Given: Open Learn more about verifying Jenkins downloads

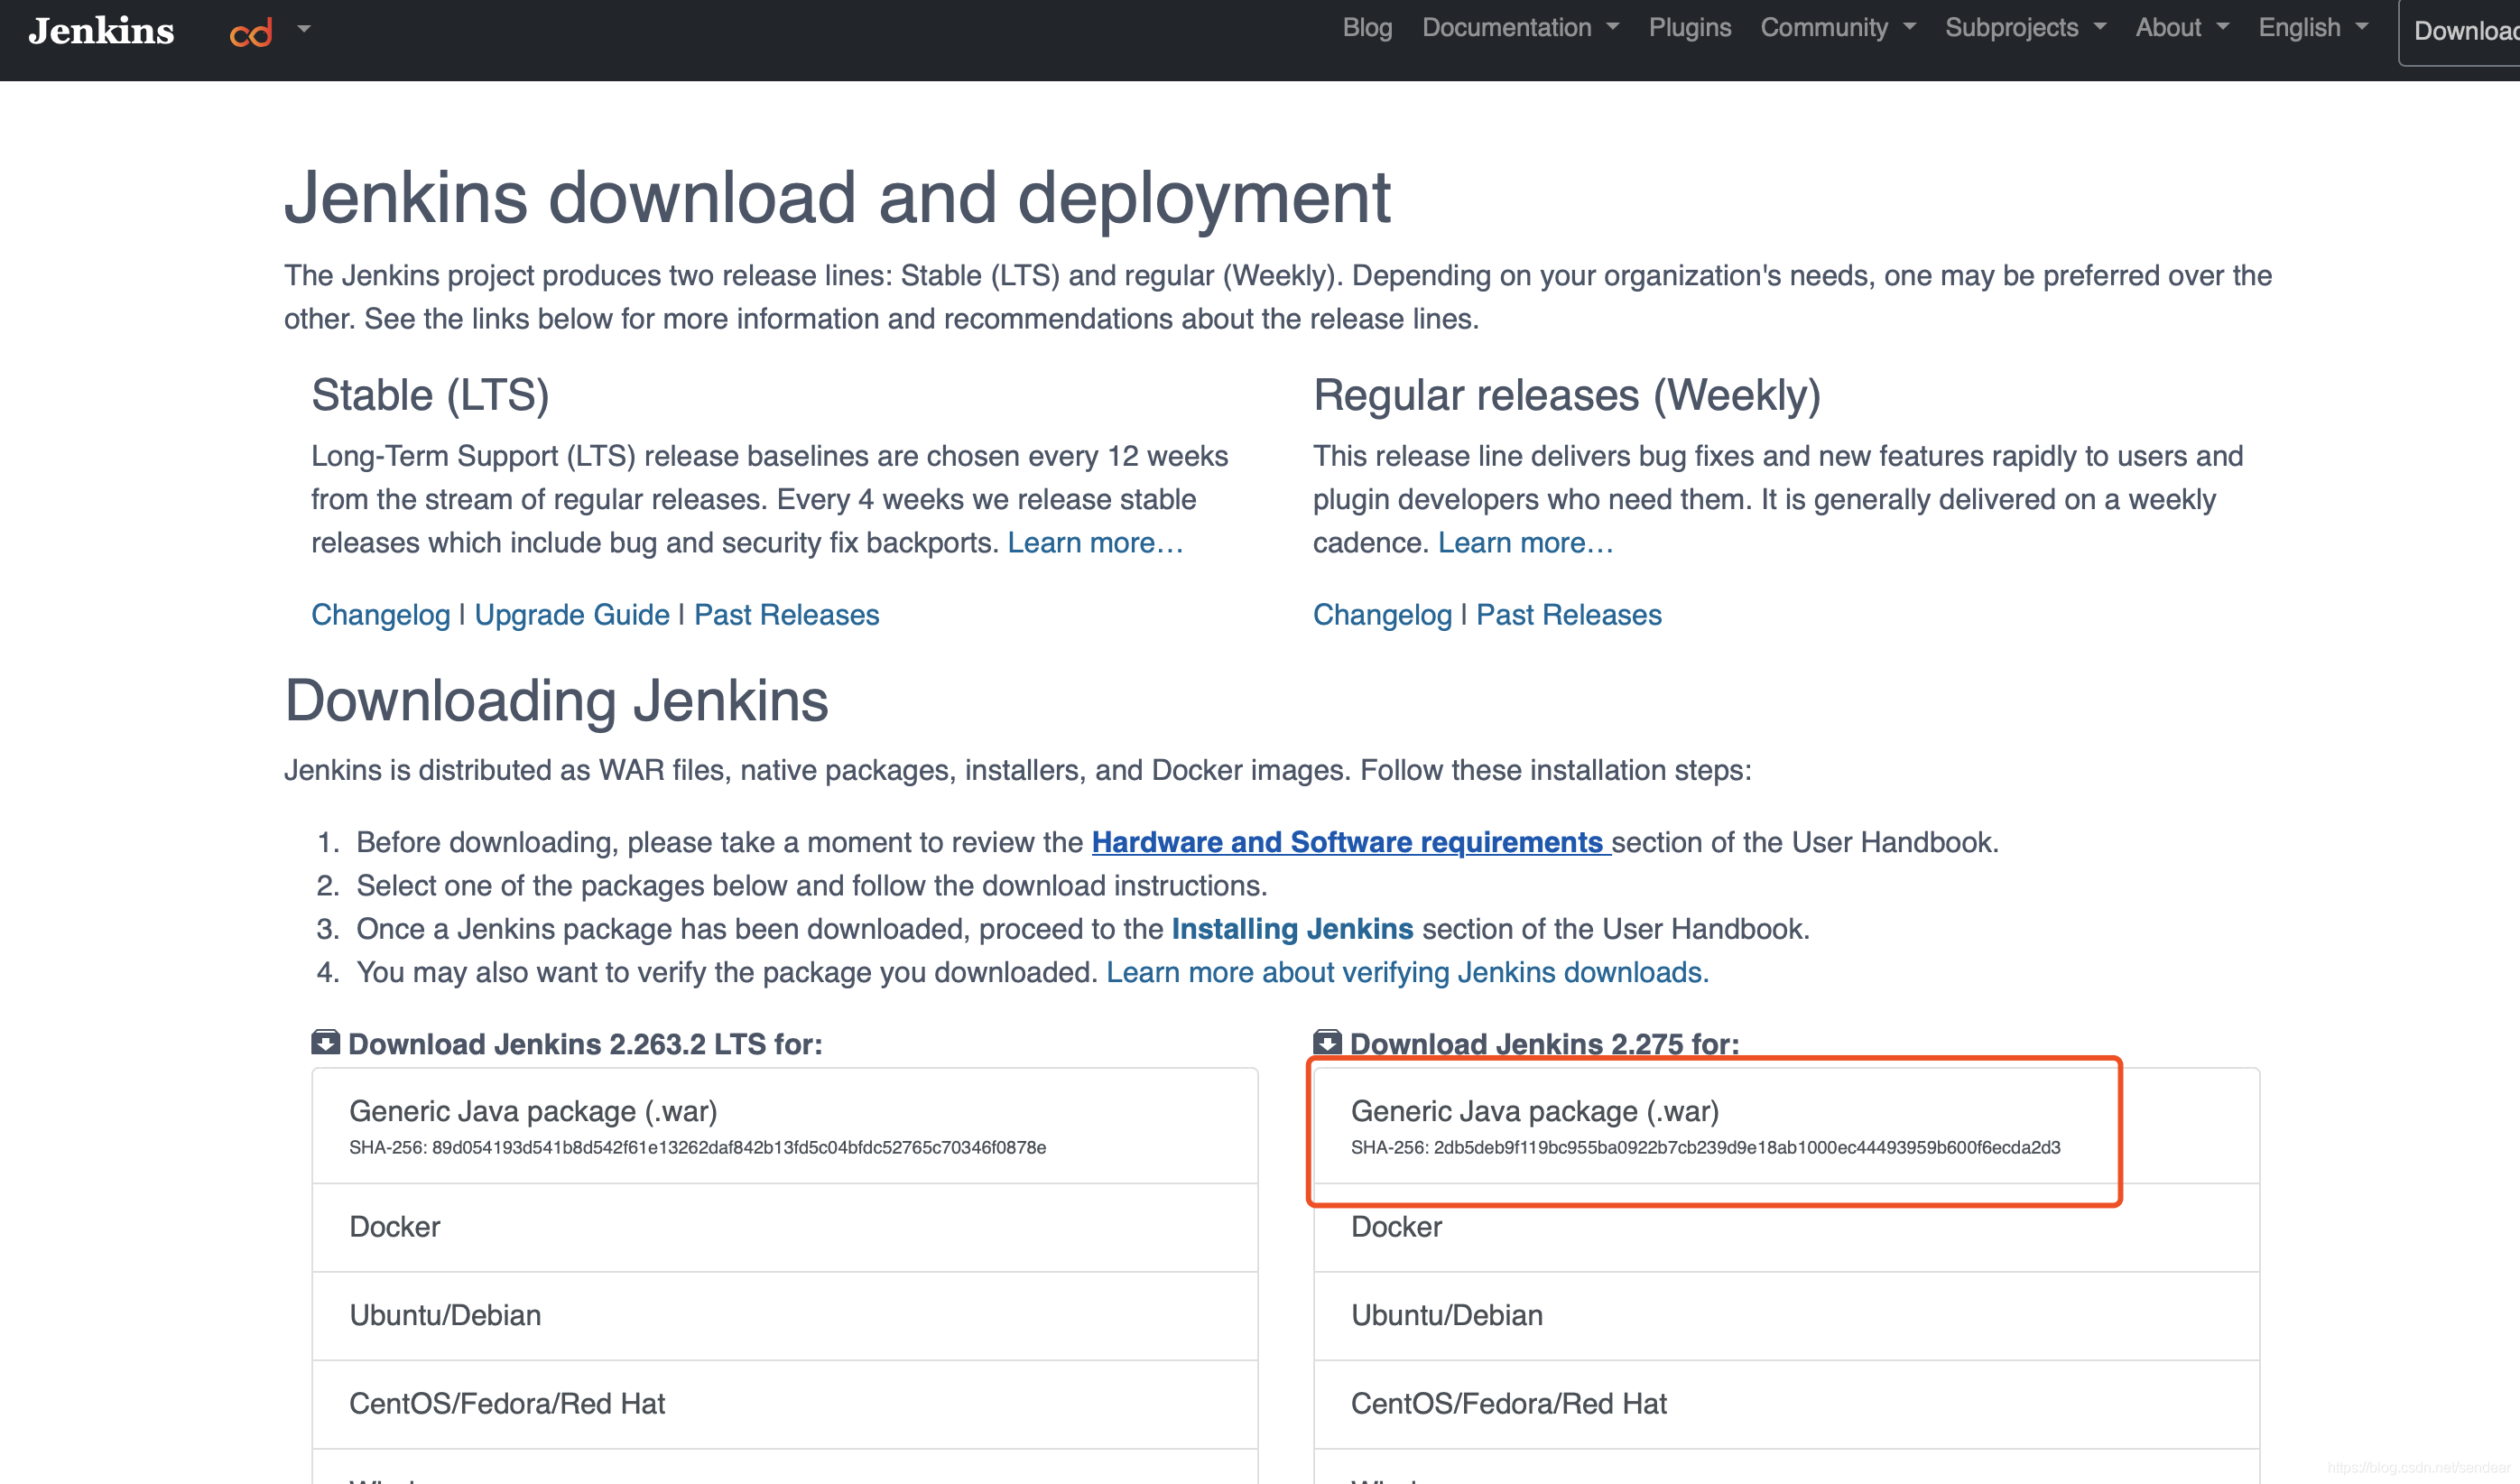Looking at the screenshot, I should pos(1407,972).
